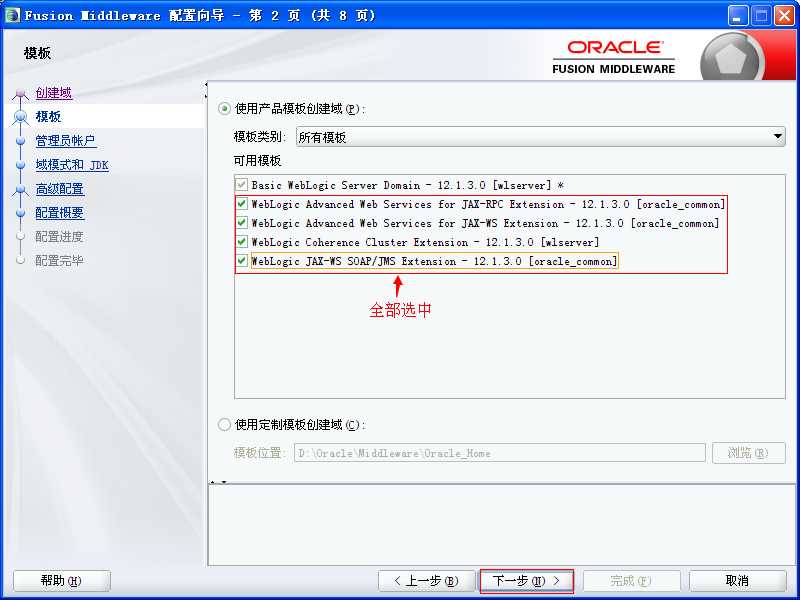This screenshot has width=800, height=600.
Task: Click the 配置进度 step label
Action: (59, 237)
